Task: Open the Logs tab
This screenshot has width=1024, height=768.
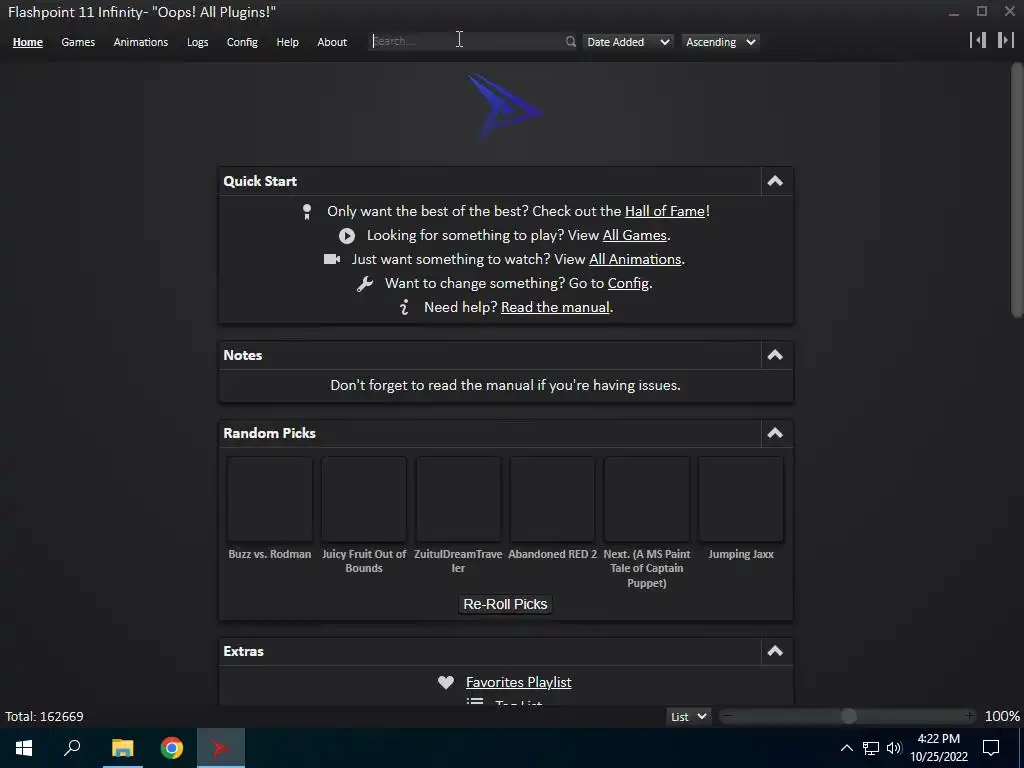Action: [197, 42]
